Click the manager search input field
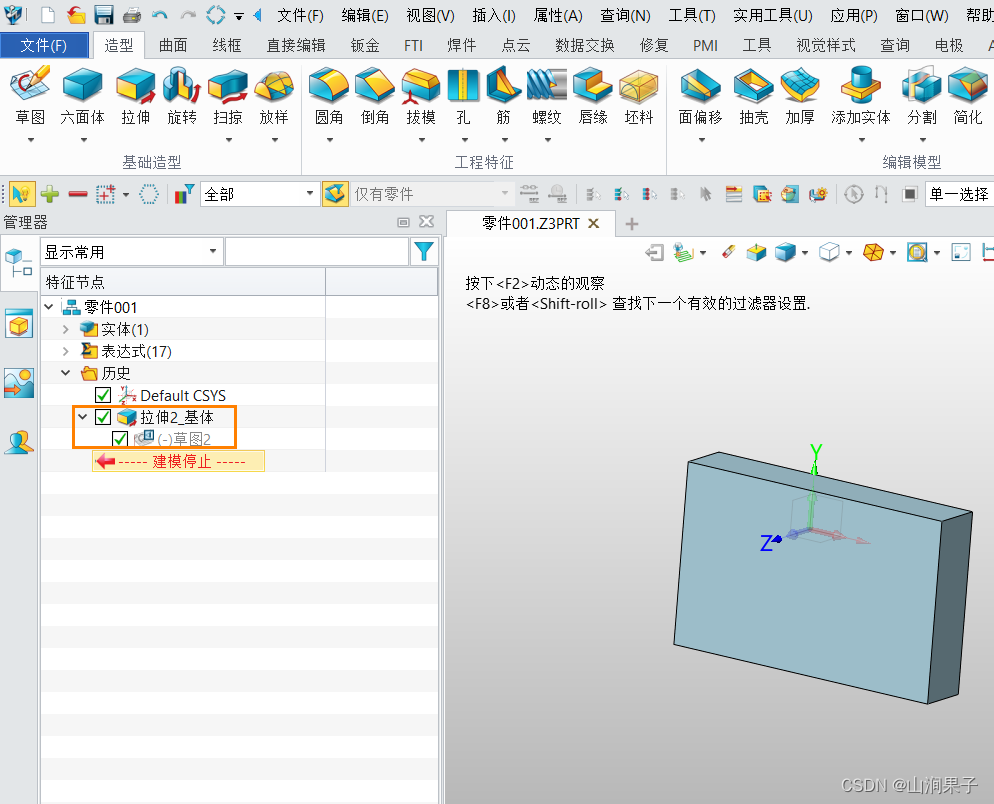The image size is (994, 804). pos(316,252)
